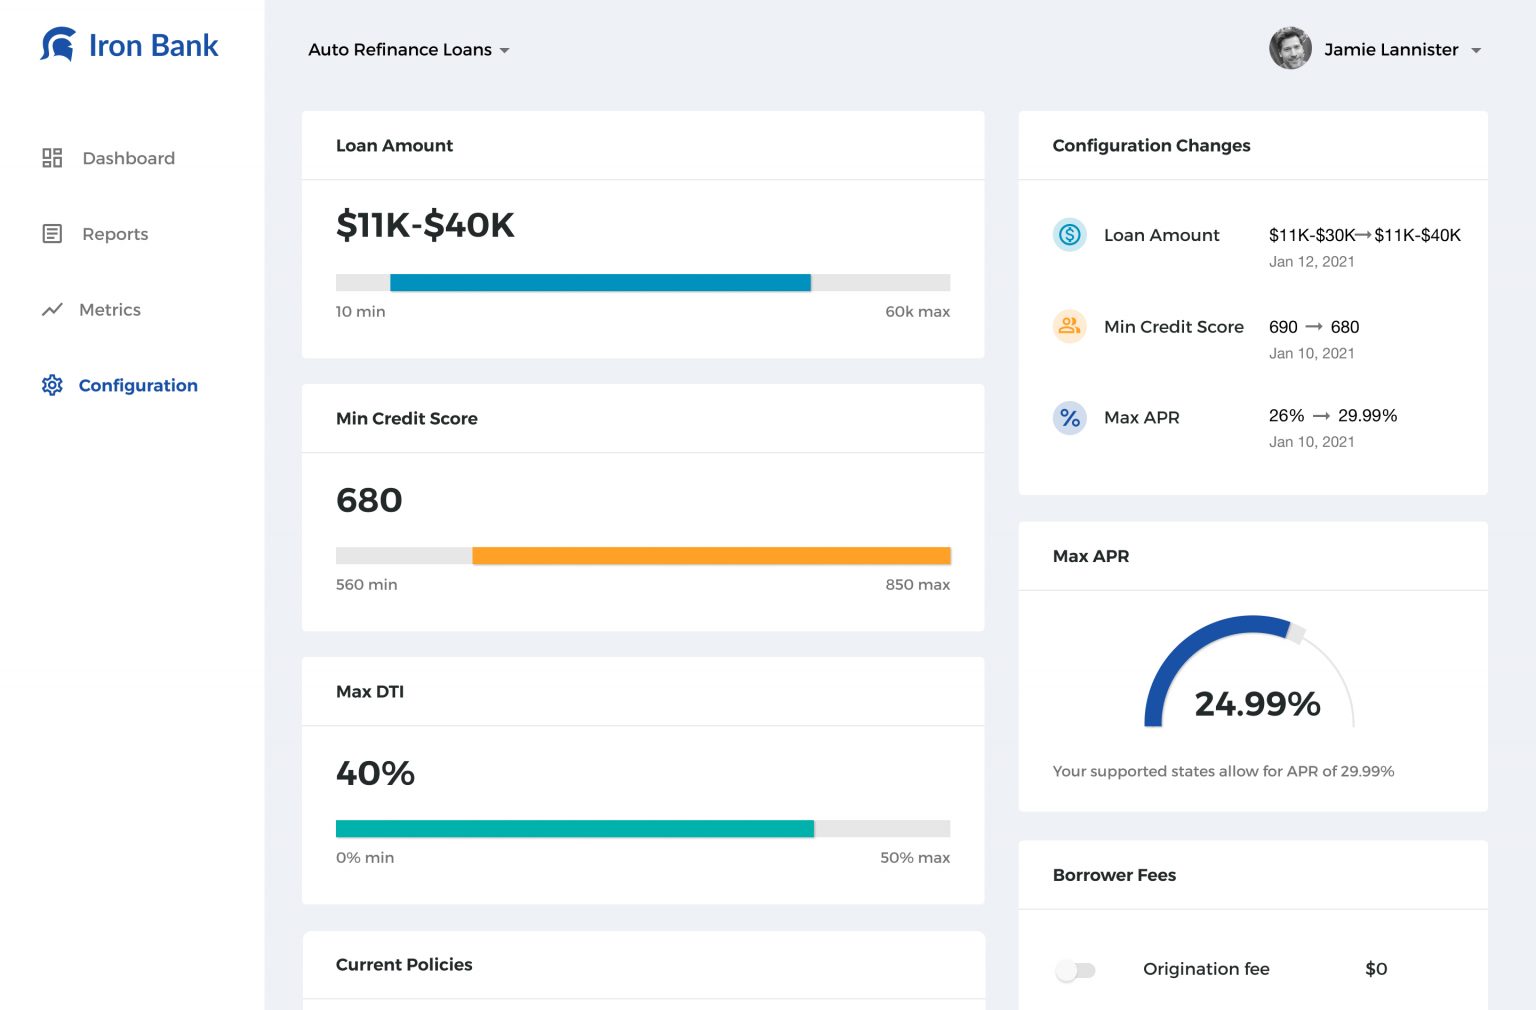Click the 40% Max DTI value
This screenshot has height=1010, width=1536.
(x=375, y=773)
